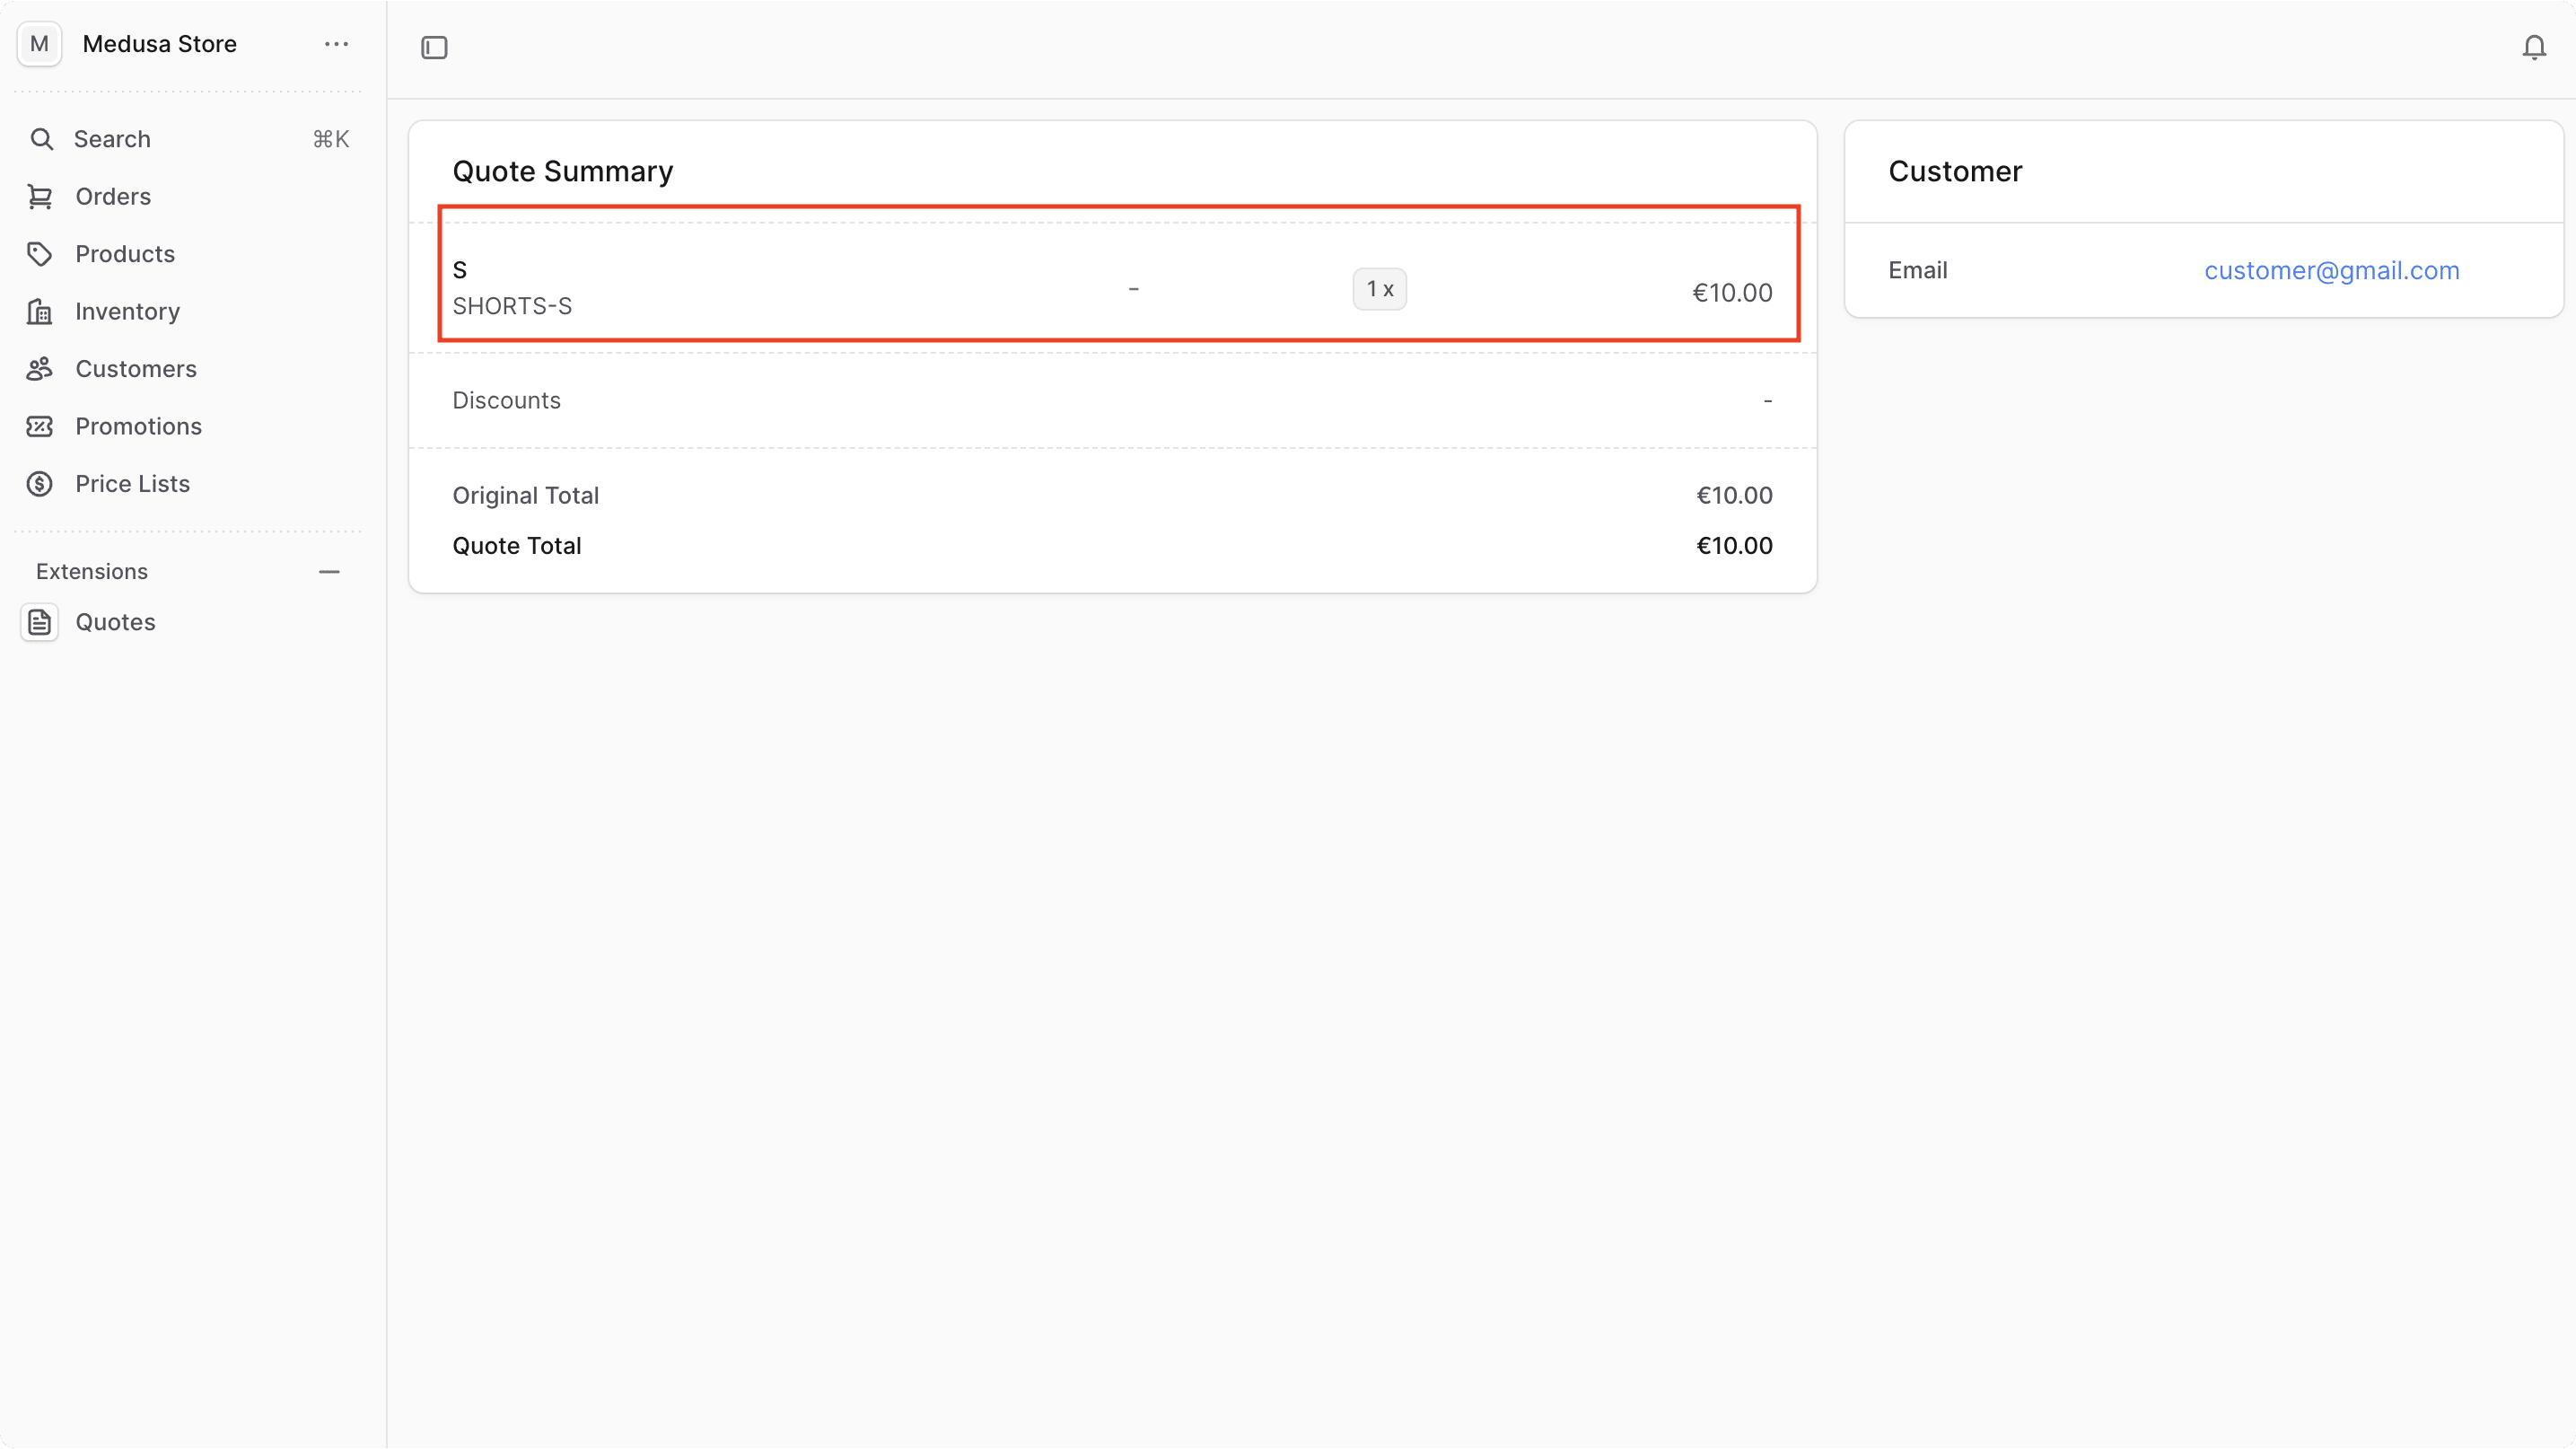The image size is (2576, 1449).
Task: Click the customer@gmail.com email link
Action: pyautogui.click(x=2331, y=270)
